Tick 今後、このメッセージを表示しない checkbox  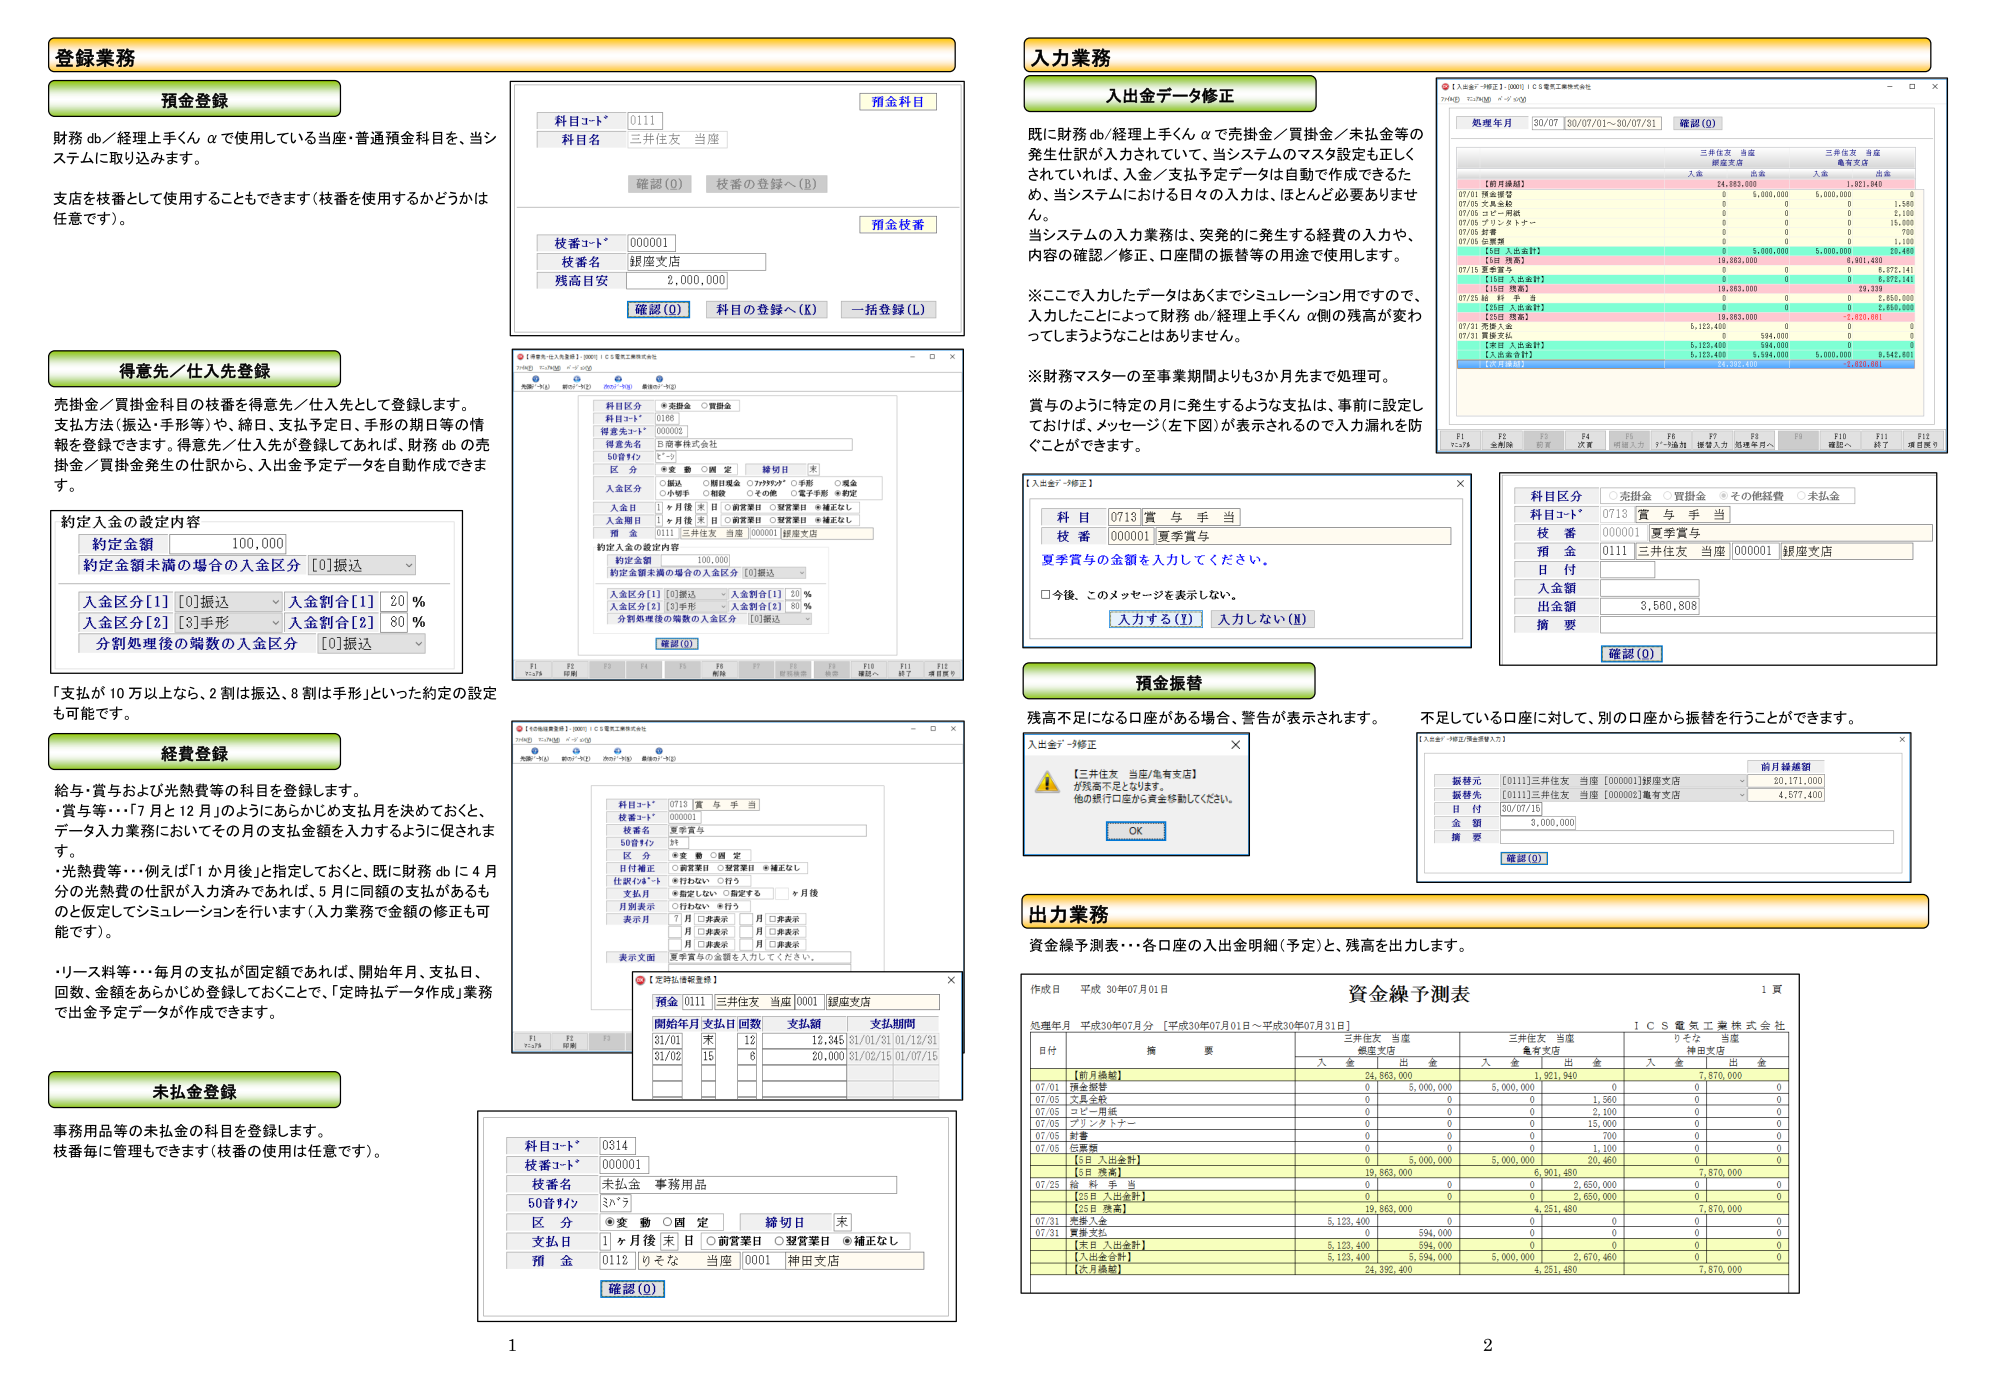point(1045,594)
